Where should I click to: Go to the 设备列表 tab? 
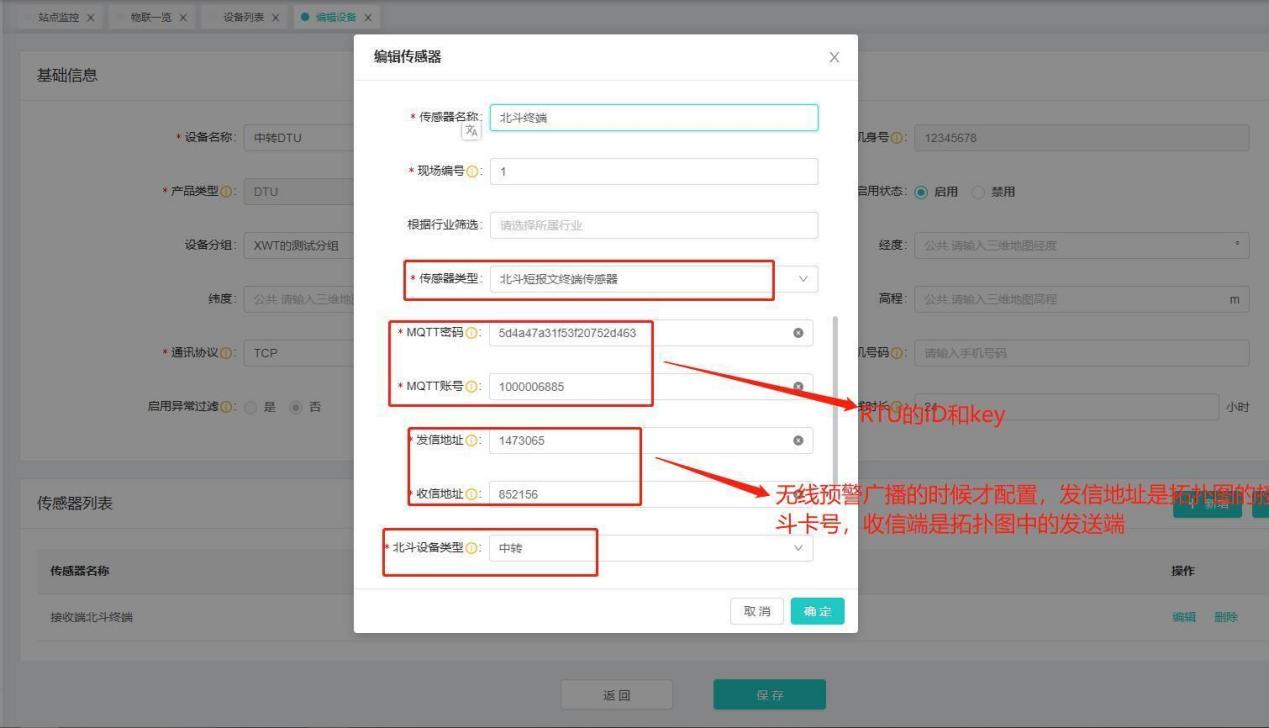[x=244, y=18]
